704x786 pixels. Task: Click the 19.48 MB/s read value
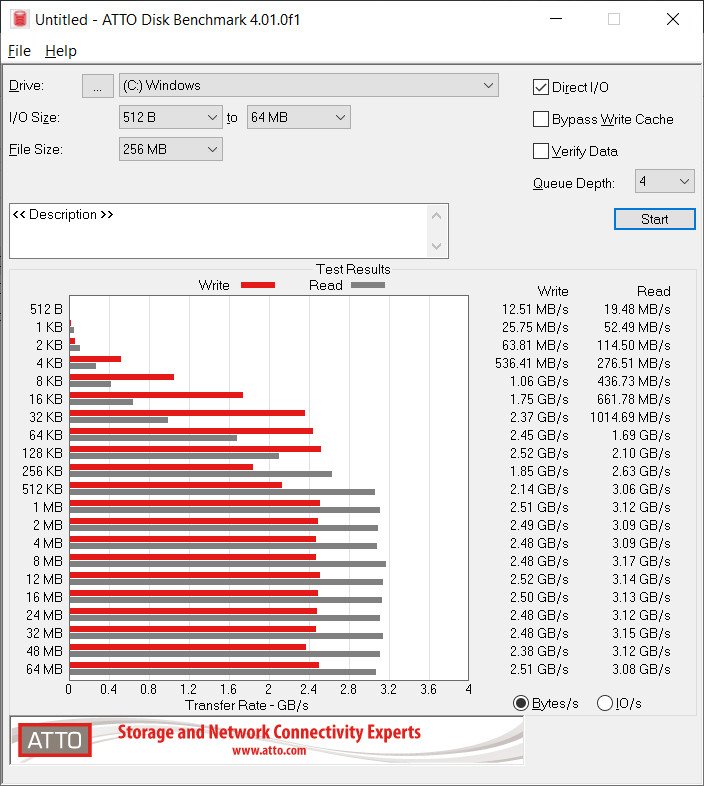(x=637, y=309)
